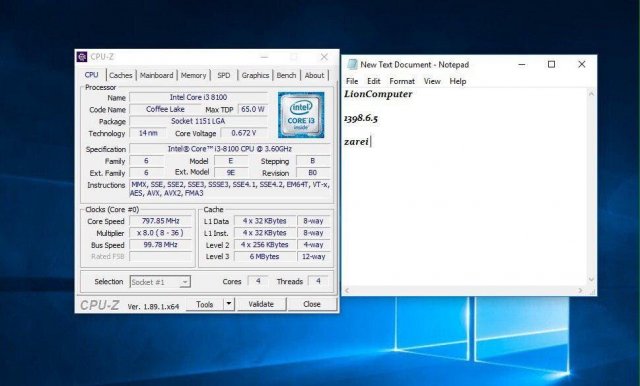
Task: Click the Ext. Model value '9E'
Action: [231, 173]
